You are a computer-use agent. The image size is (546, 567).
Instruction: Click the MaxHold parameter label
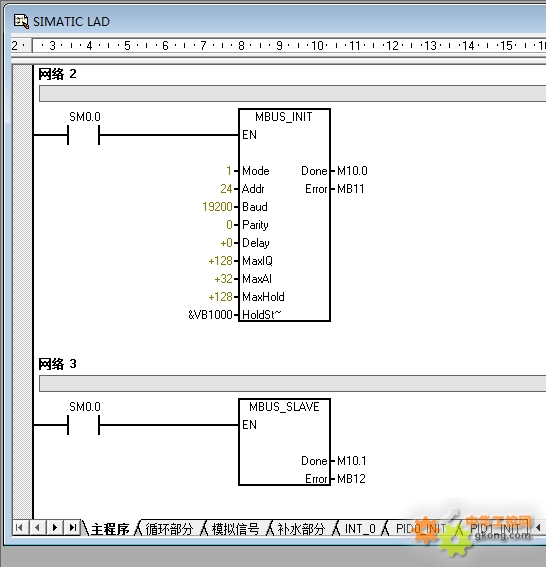point(263,297)
